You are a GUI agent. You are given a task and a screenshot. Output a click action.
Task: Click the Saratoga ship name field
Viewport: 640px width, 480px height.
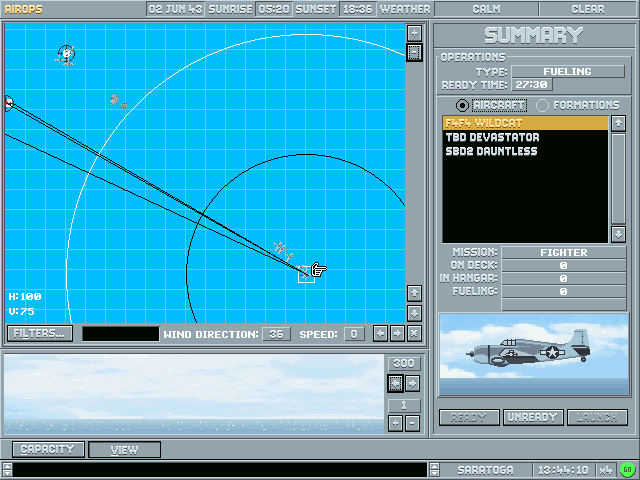[x=485, y=470]
